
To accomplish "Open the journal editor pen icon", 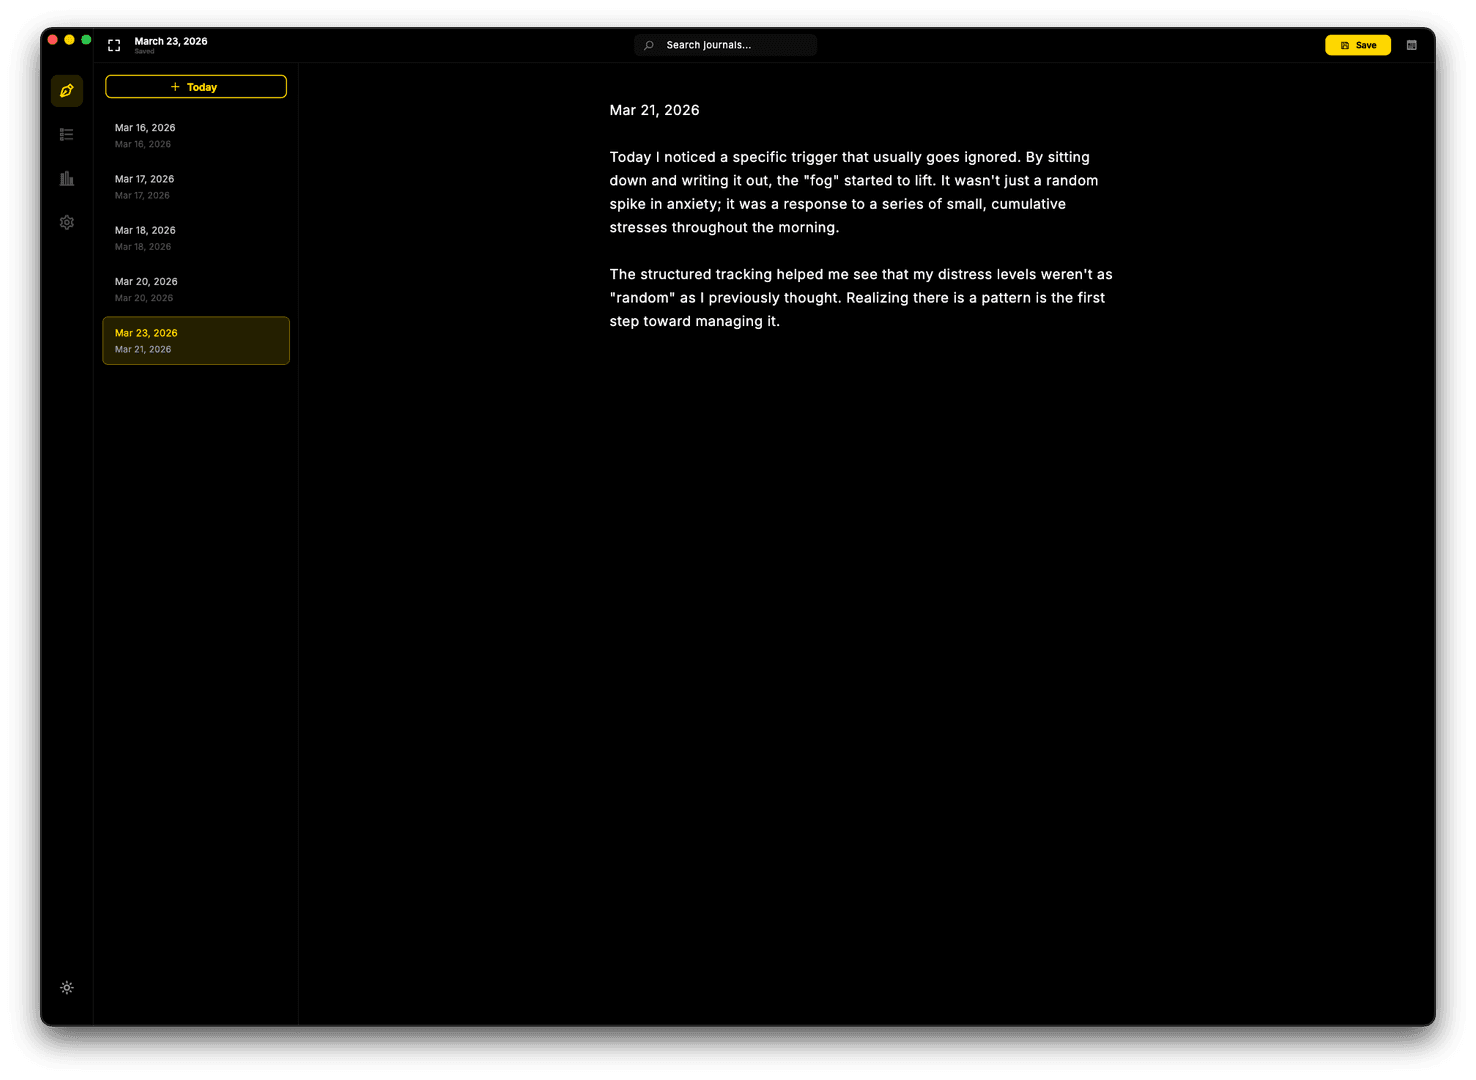I will [67, 91].
